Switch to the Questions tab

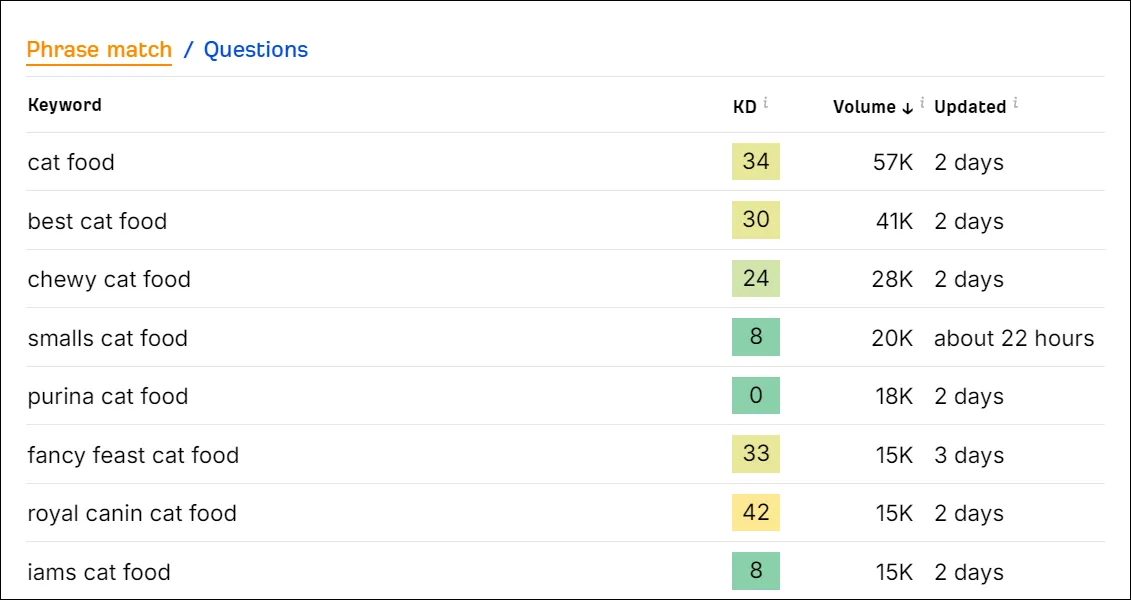tap(256, 50)
